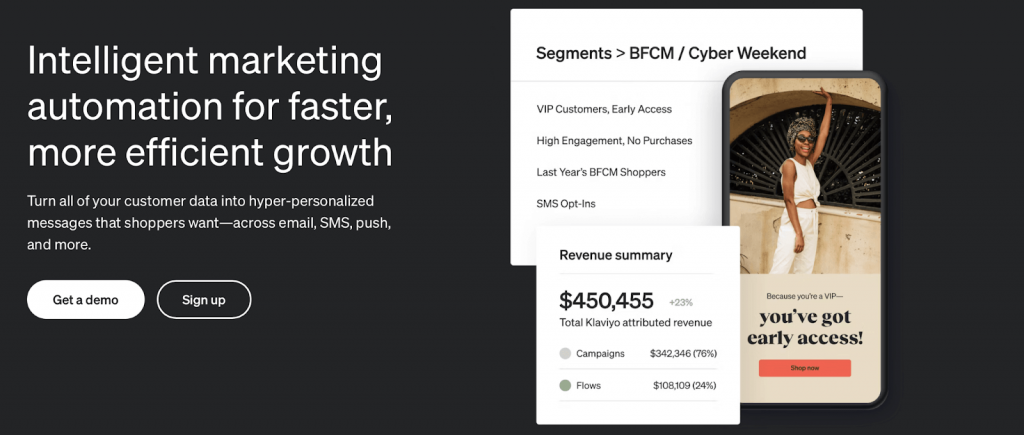1024x435 pixels.
Task: Open the Revenue summary card title
Action: (615, 255)
